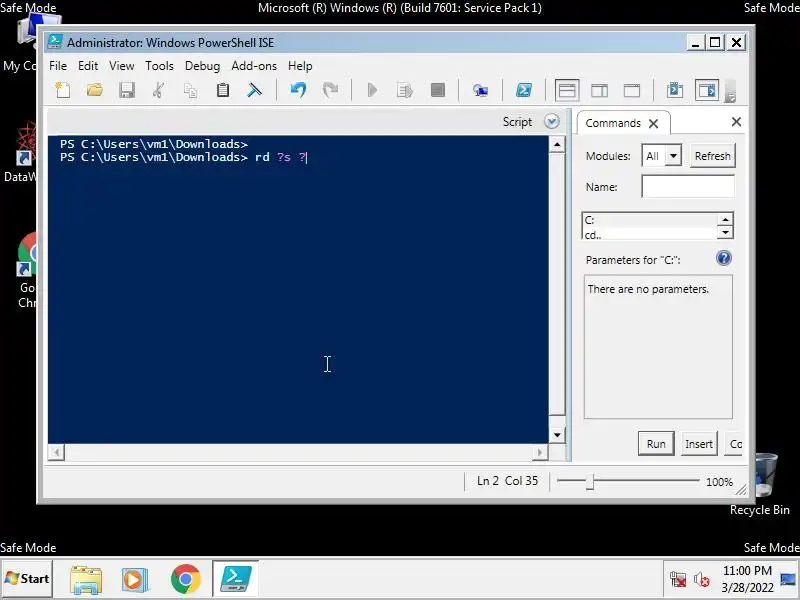Show Command Window toolbar icon
The image size is (800, 600).
click(x=675, y=90)
